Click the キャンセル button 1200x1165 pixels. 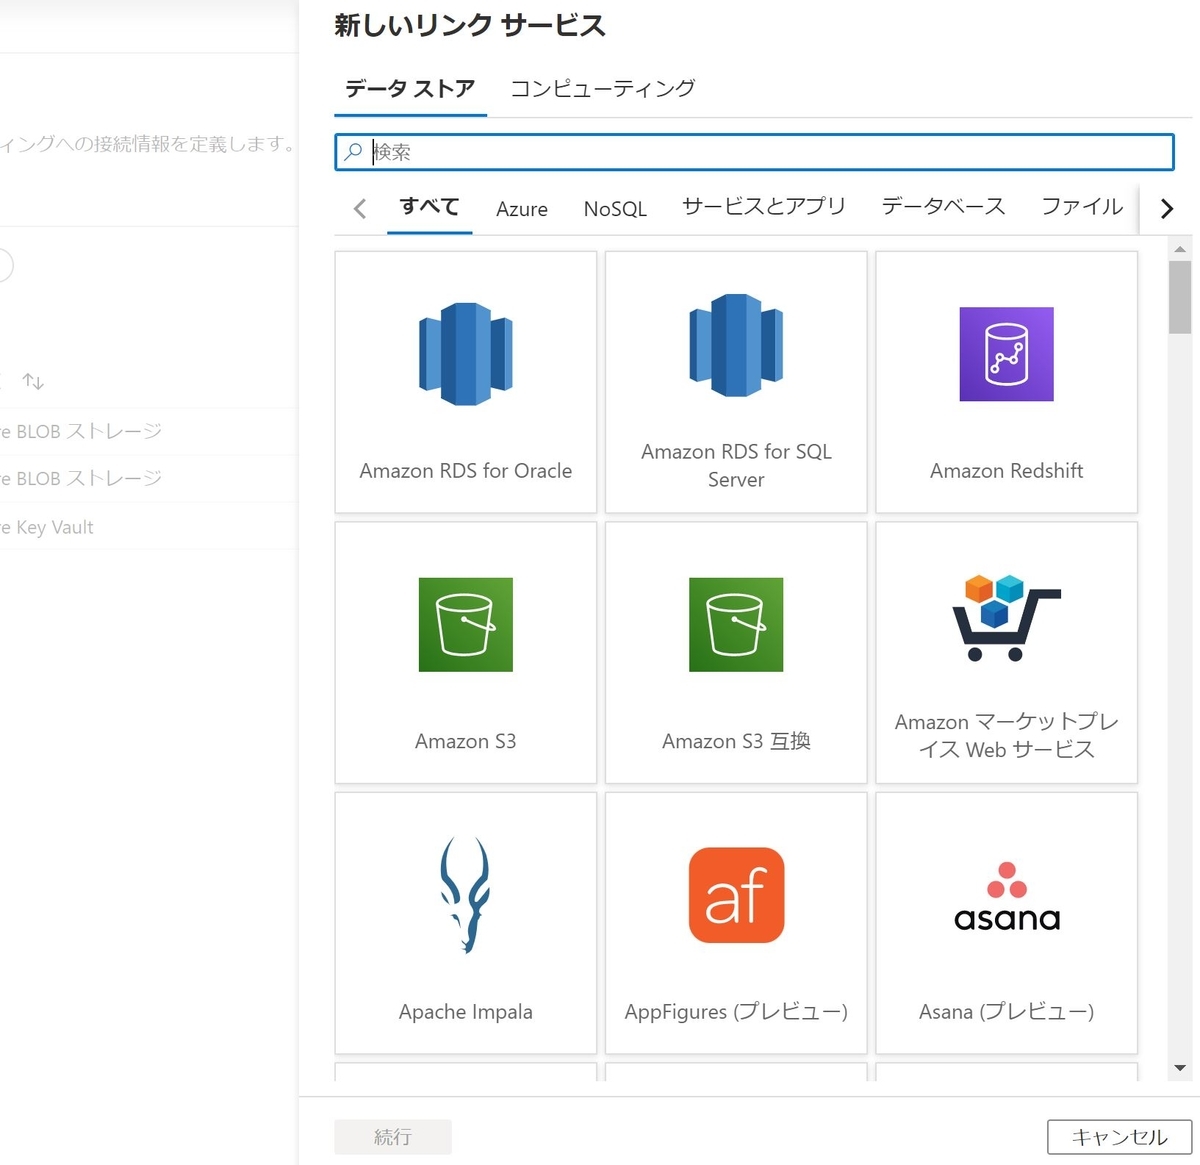pos(1119,1137)
